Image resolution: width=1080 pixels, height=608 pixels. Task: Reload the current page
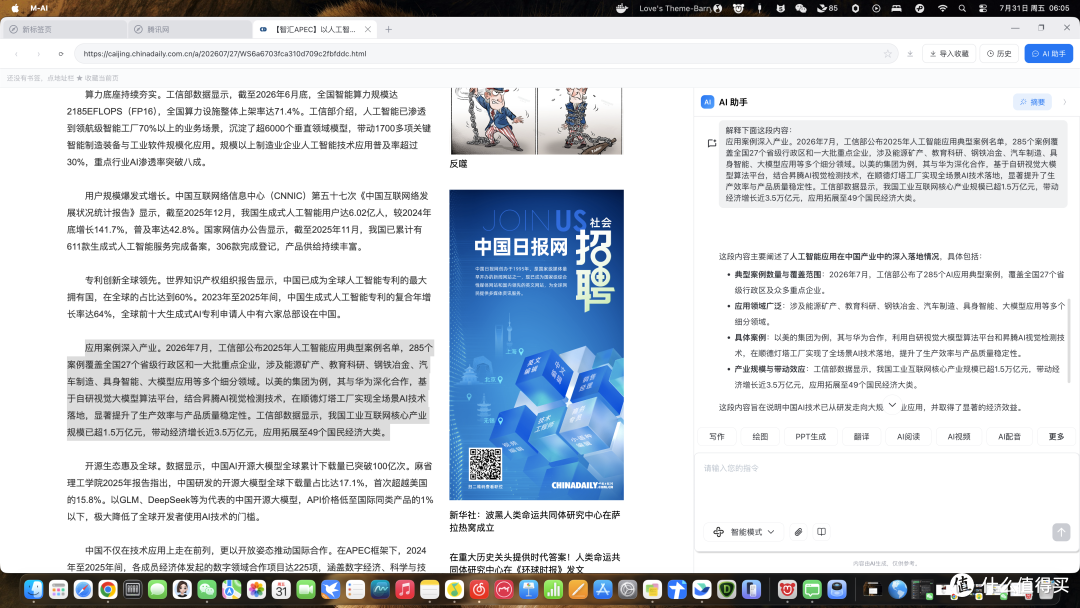coord(61,54)
